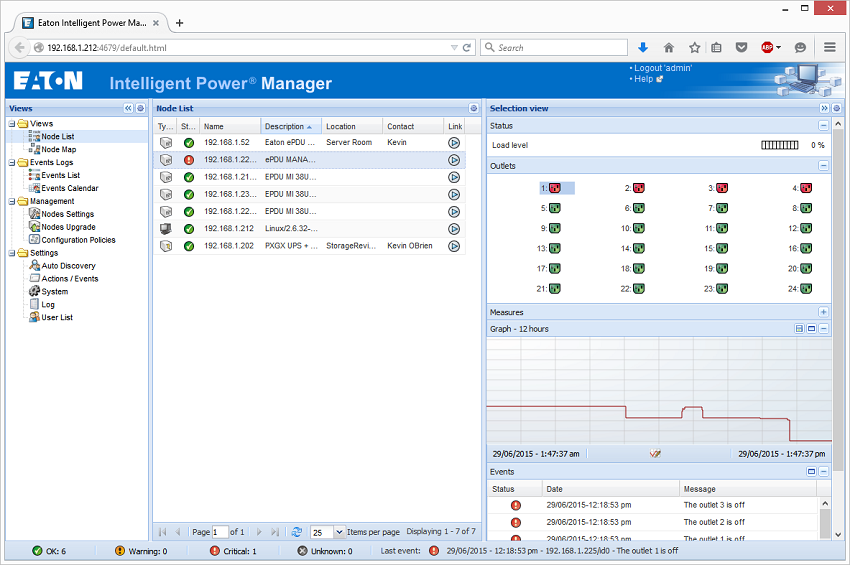Click the Firefox search box
The height and width of the screenshot is (565, 850).
(553, 48)
